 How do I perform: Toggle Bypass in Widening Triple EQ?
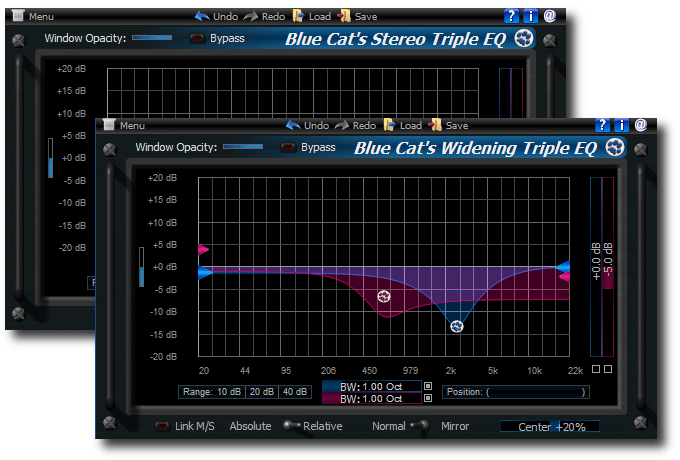tap(289, 148)
